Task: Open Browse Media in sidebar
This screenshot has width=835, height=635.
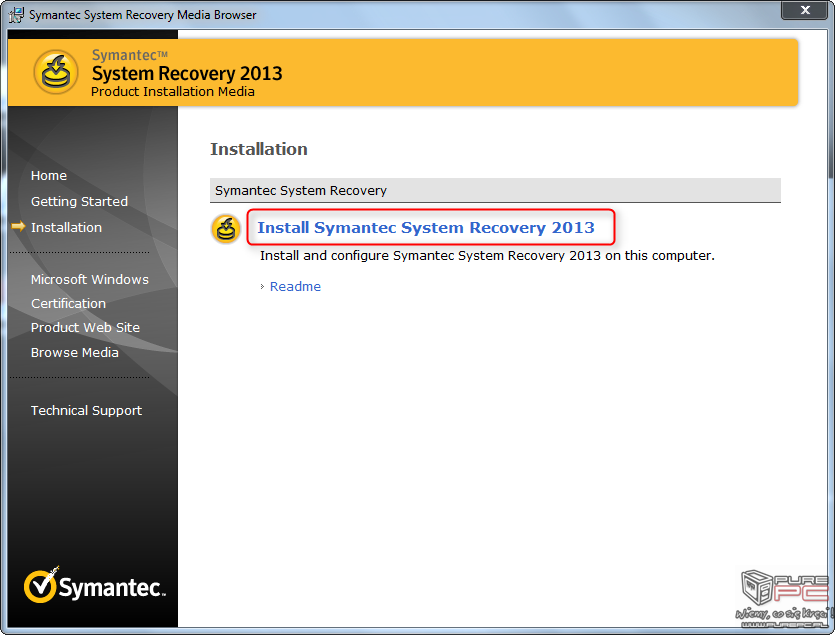Action: [75, 353]
